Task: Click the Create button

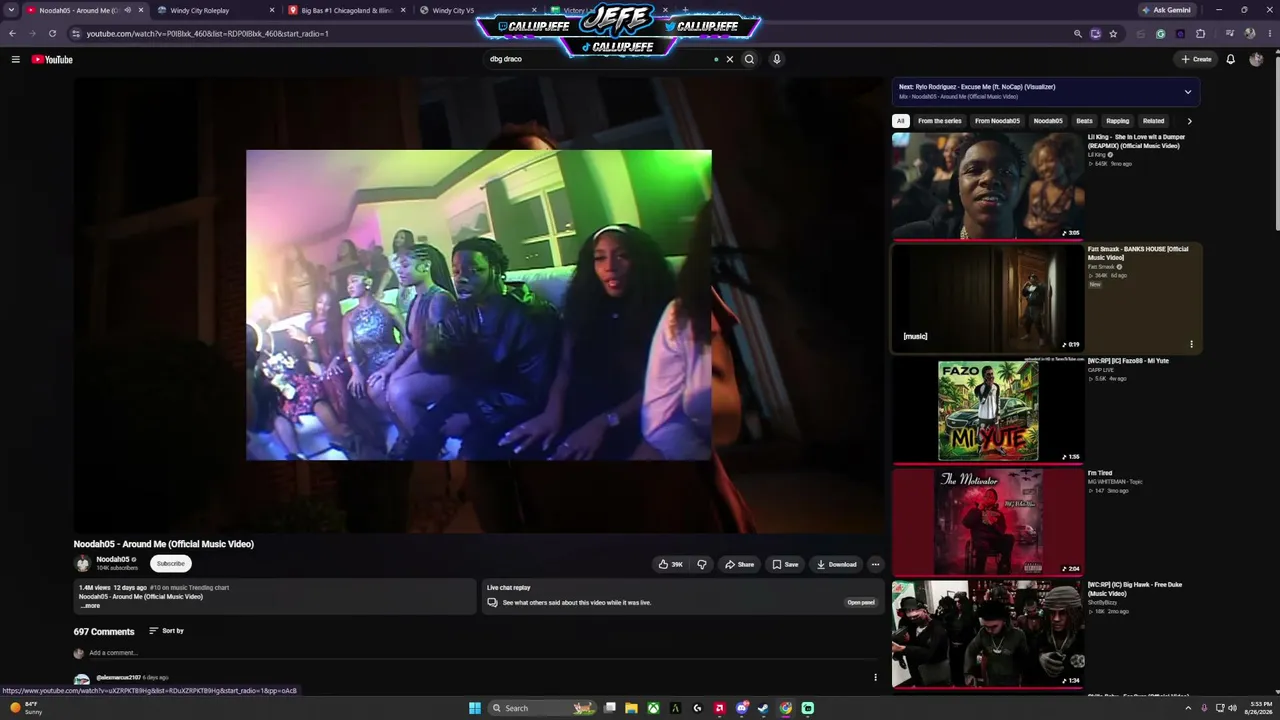Action: coord(1196,59)
